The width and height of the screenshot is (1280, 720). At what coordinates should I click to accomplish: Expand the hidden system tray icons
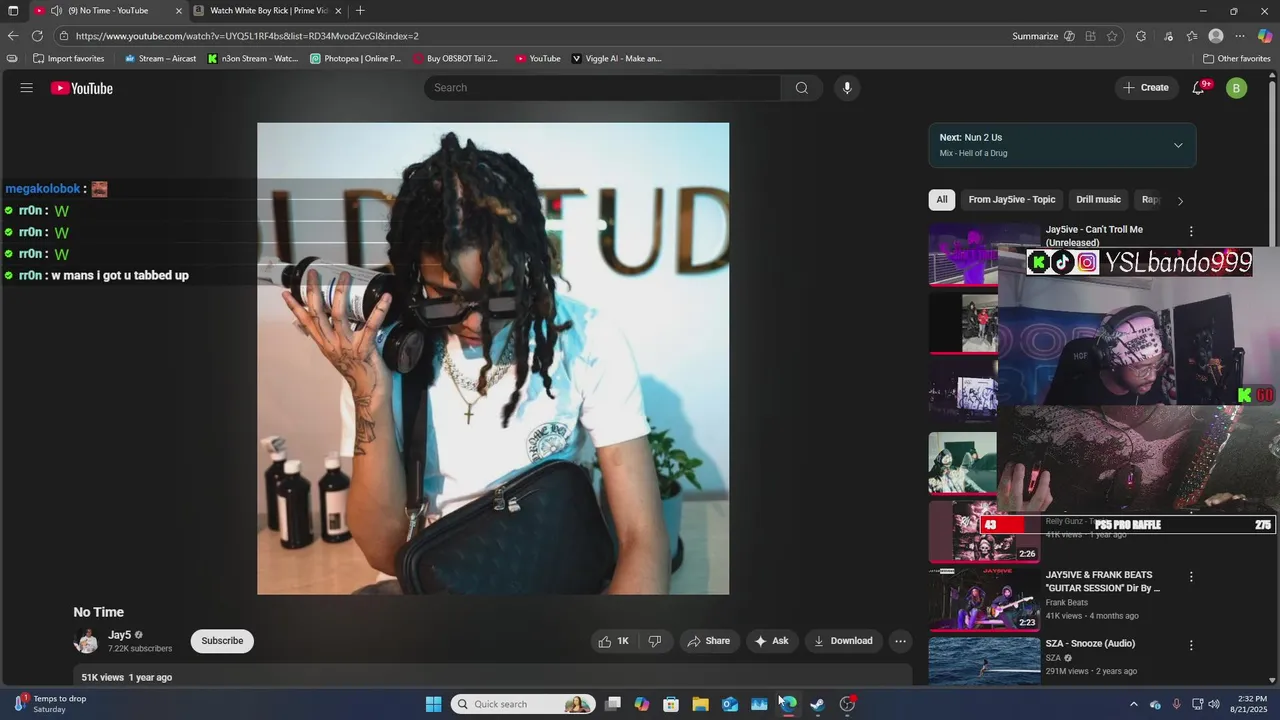(1133, 704)
